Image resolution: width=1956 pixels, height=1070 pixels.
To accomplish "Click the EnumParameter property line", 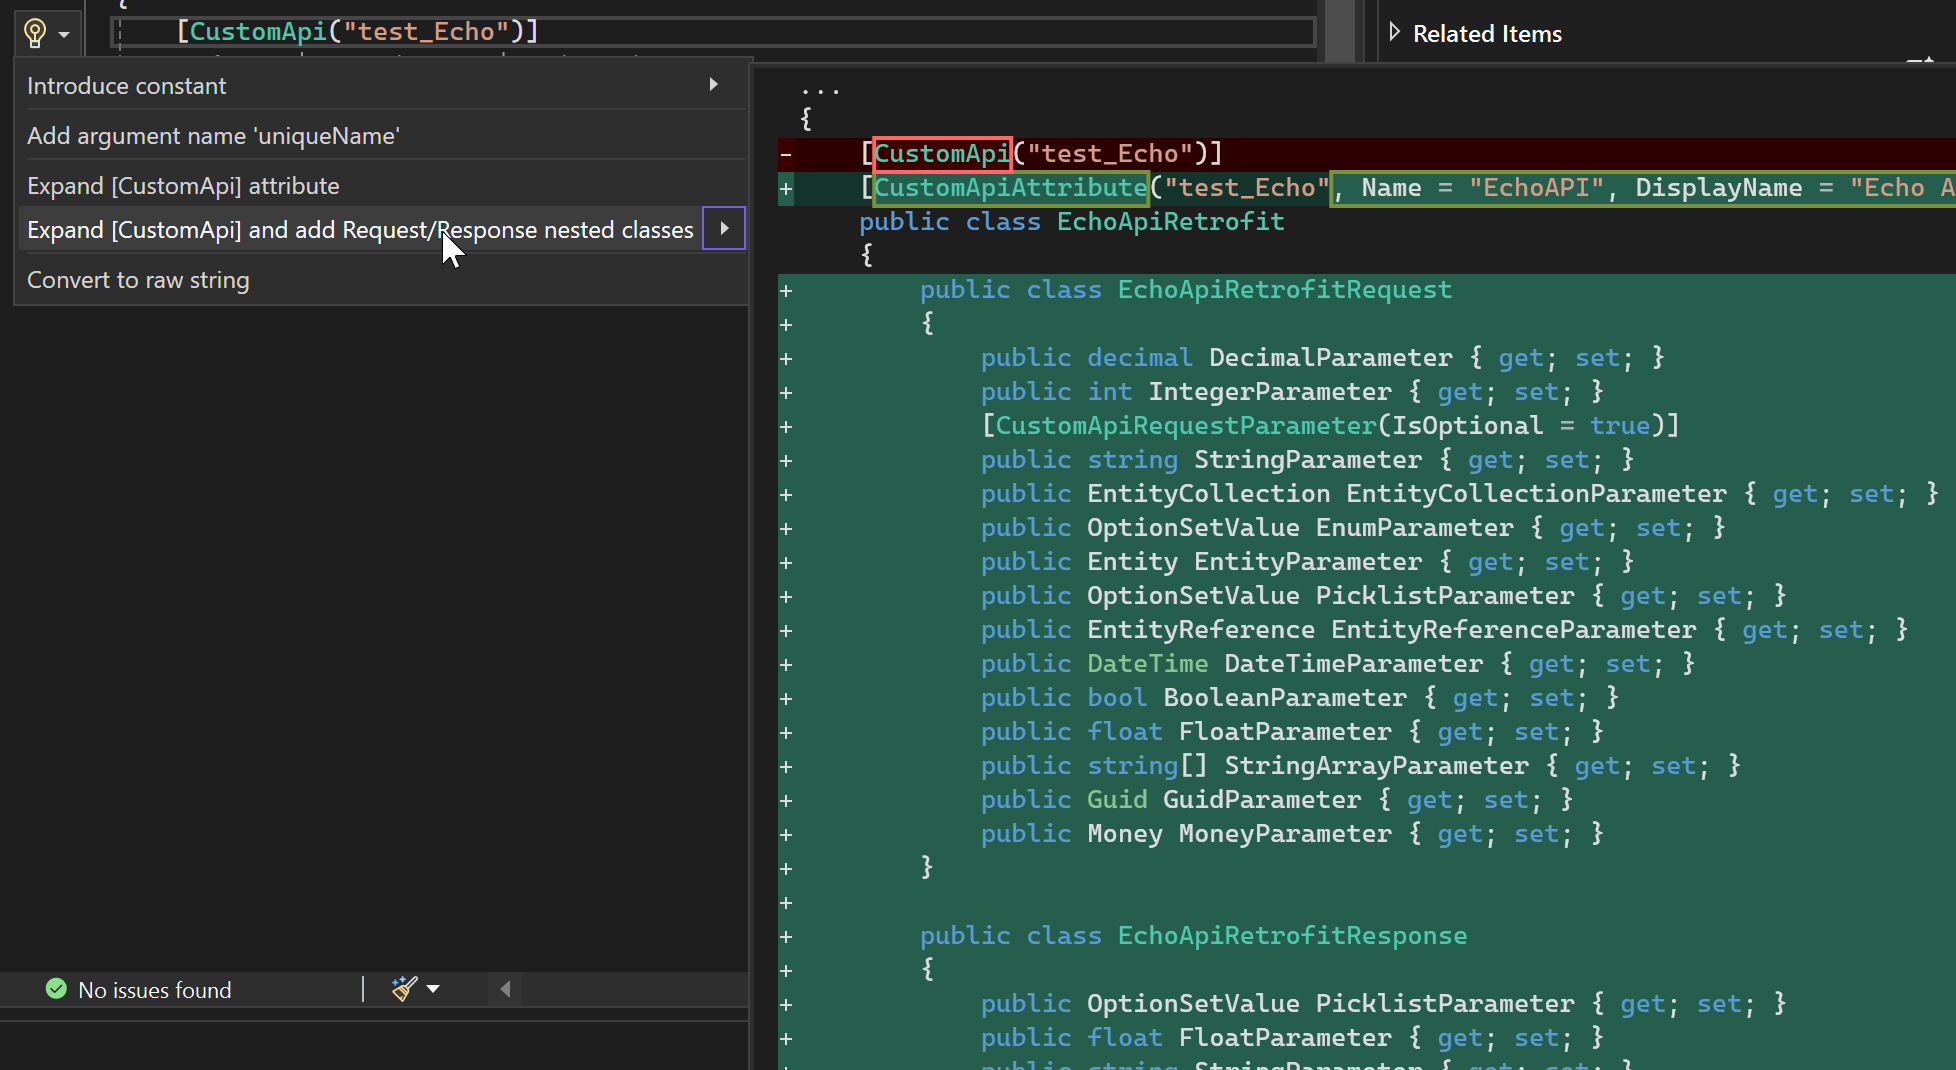I will click(x=1353, y=528).
